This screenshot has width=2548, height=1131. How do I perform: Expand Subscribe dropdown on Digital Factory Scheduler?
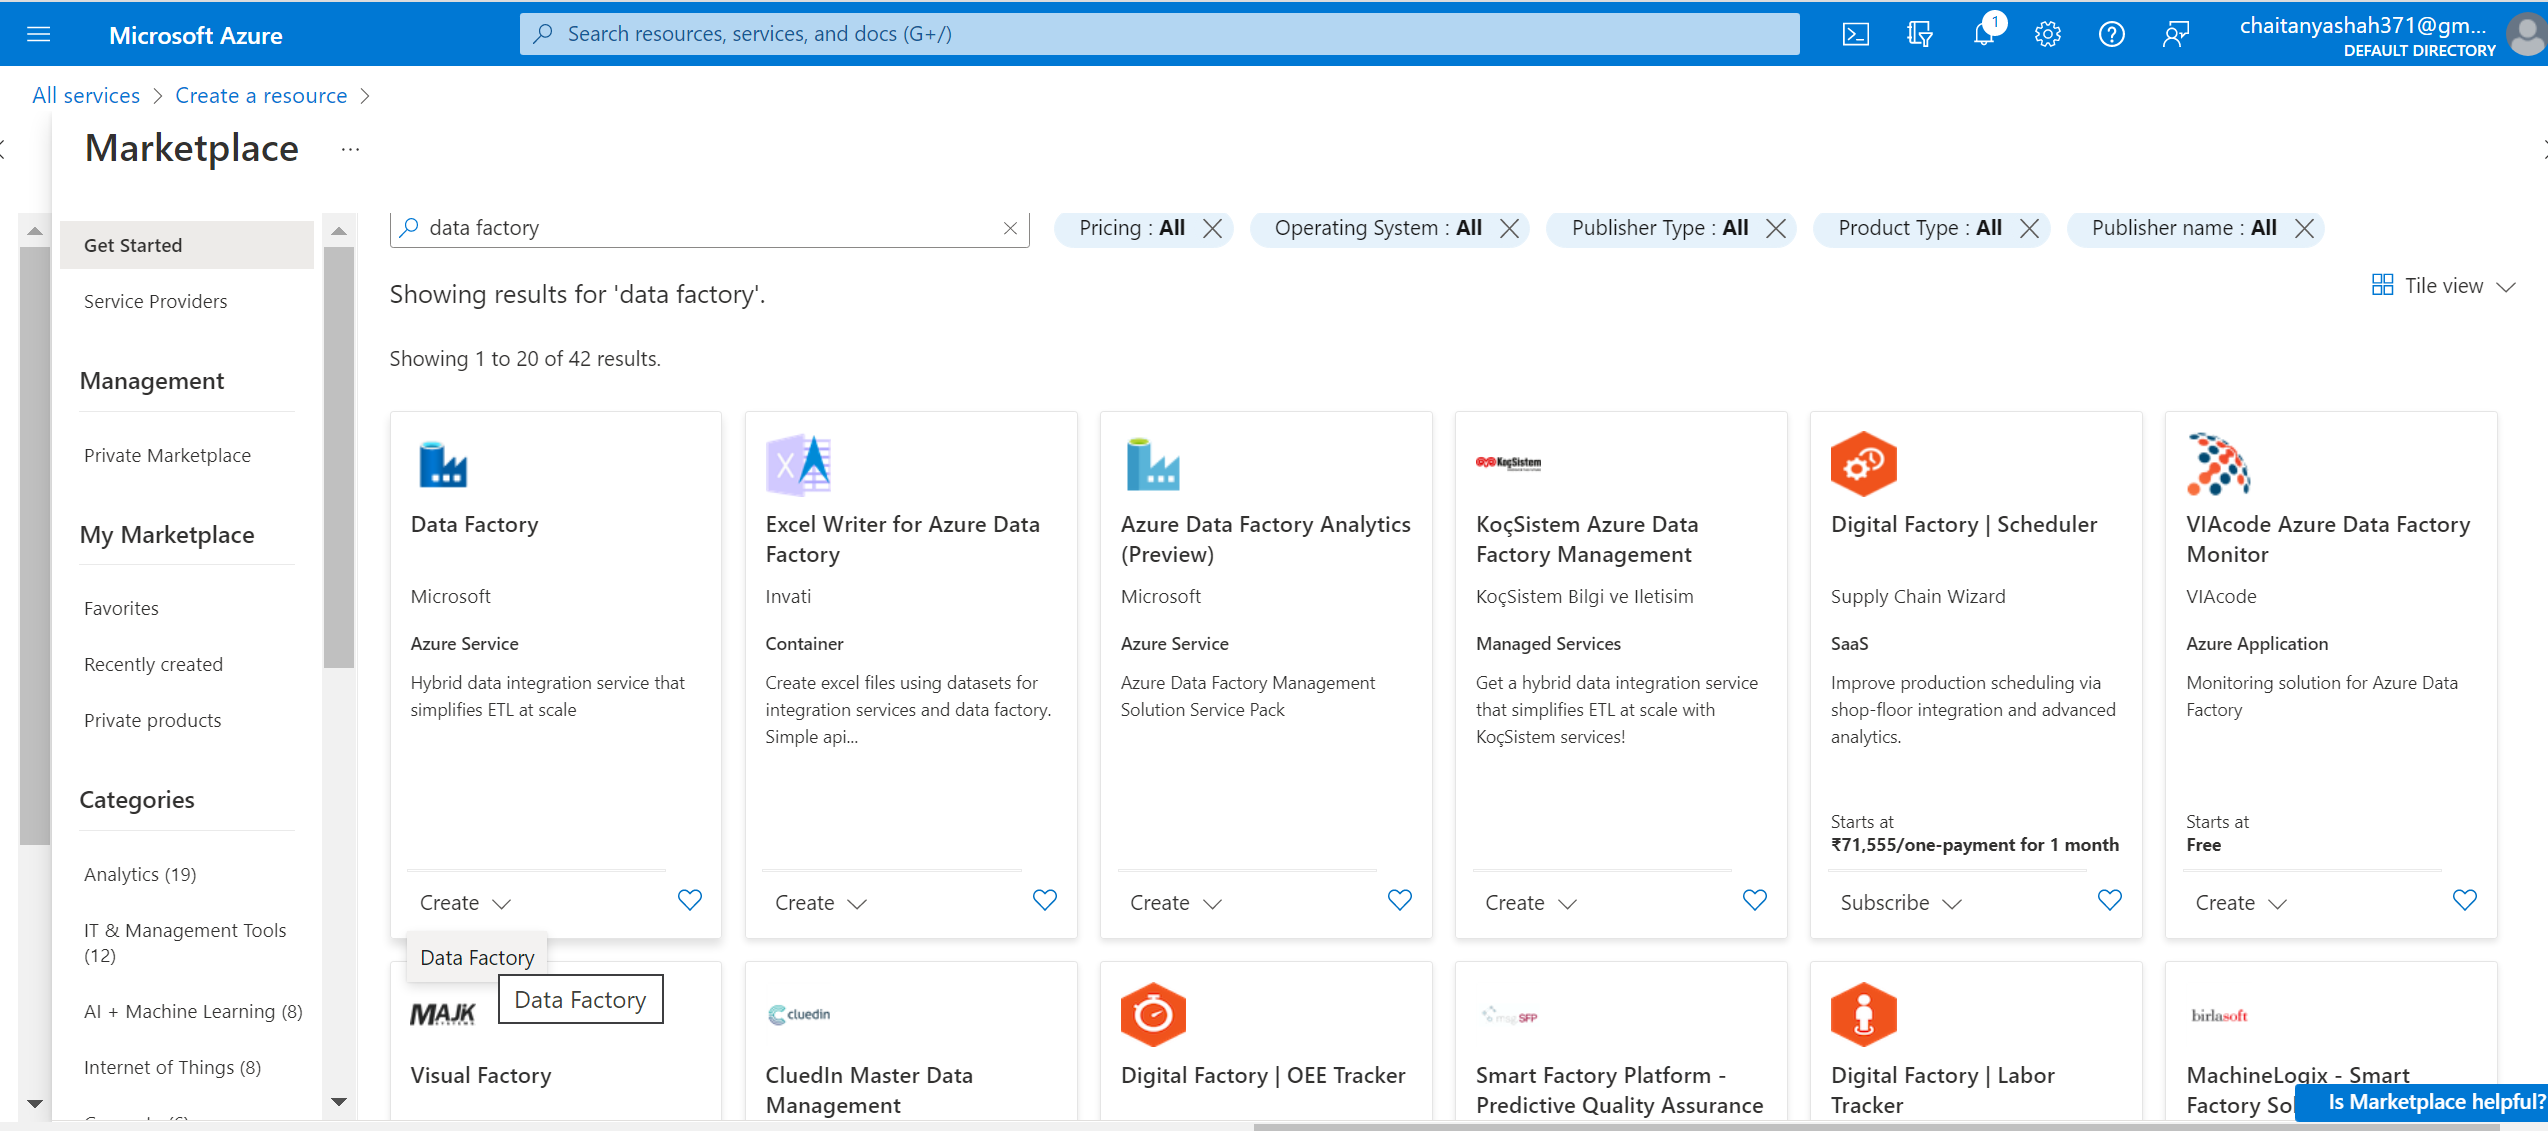click(1899, 902)
